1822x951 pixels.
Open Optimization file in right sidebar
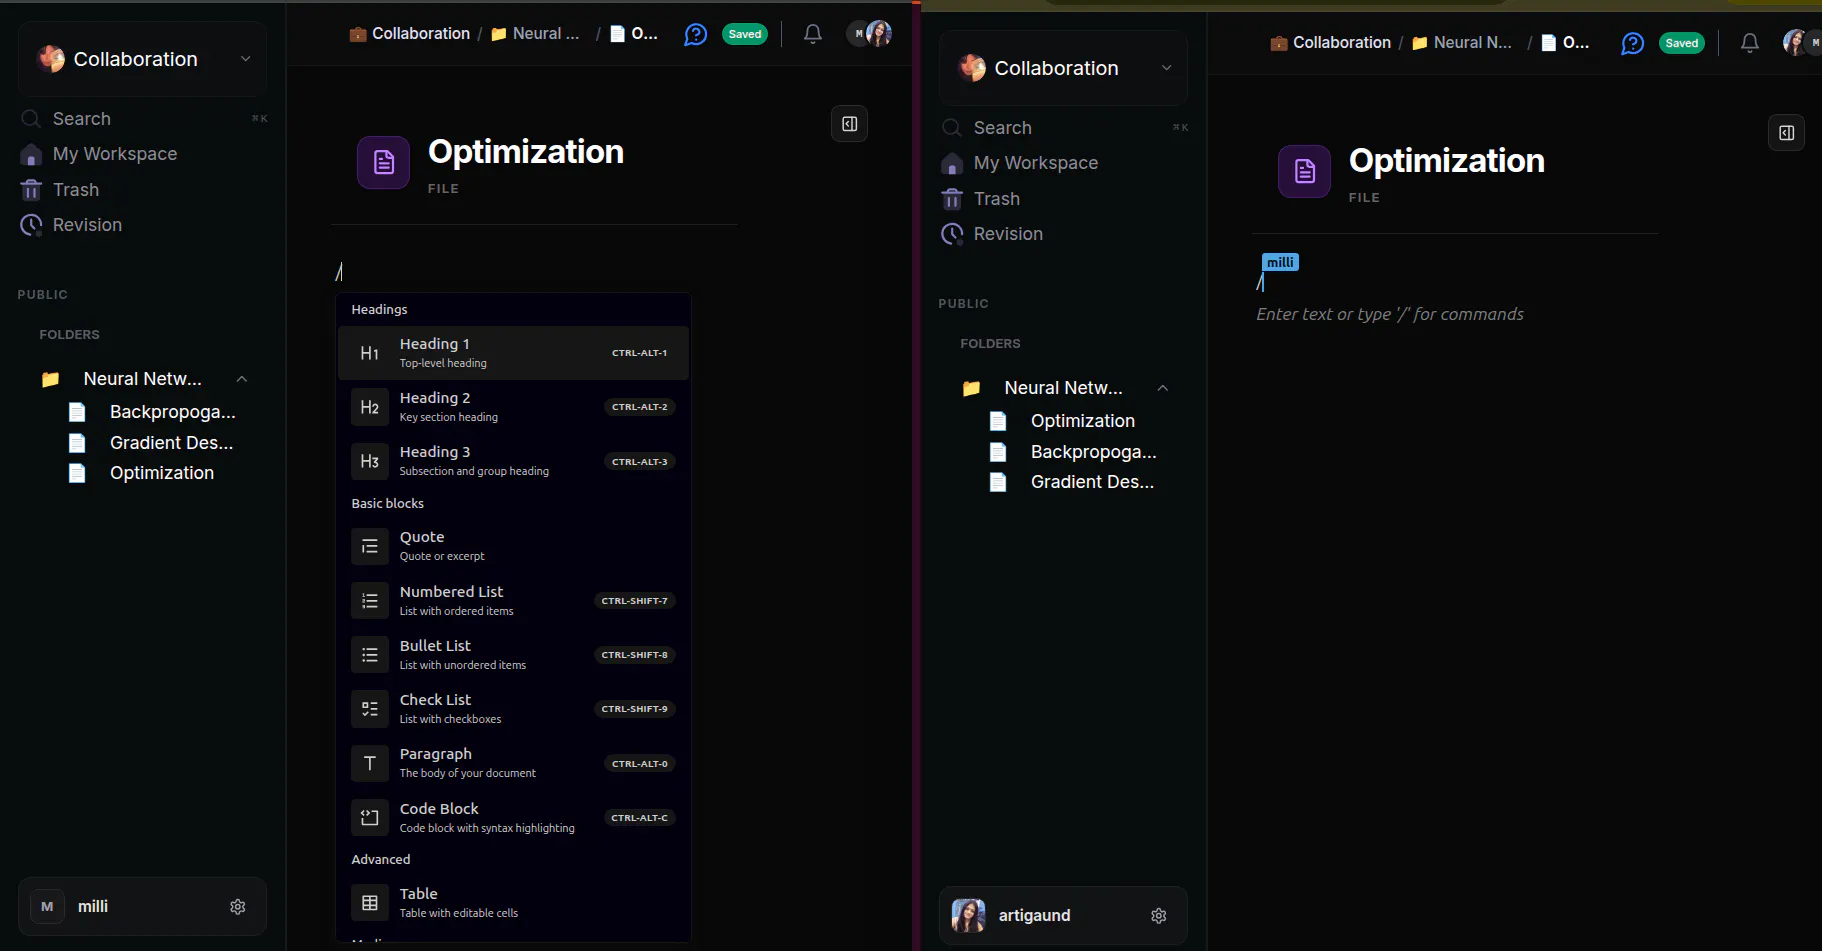tap(1083, 421)
